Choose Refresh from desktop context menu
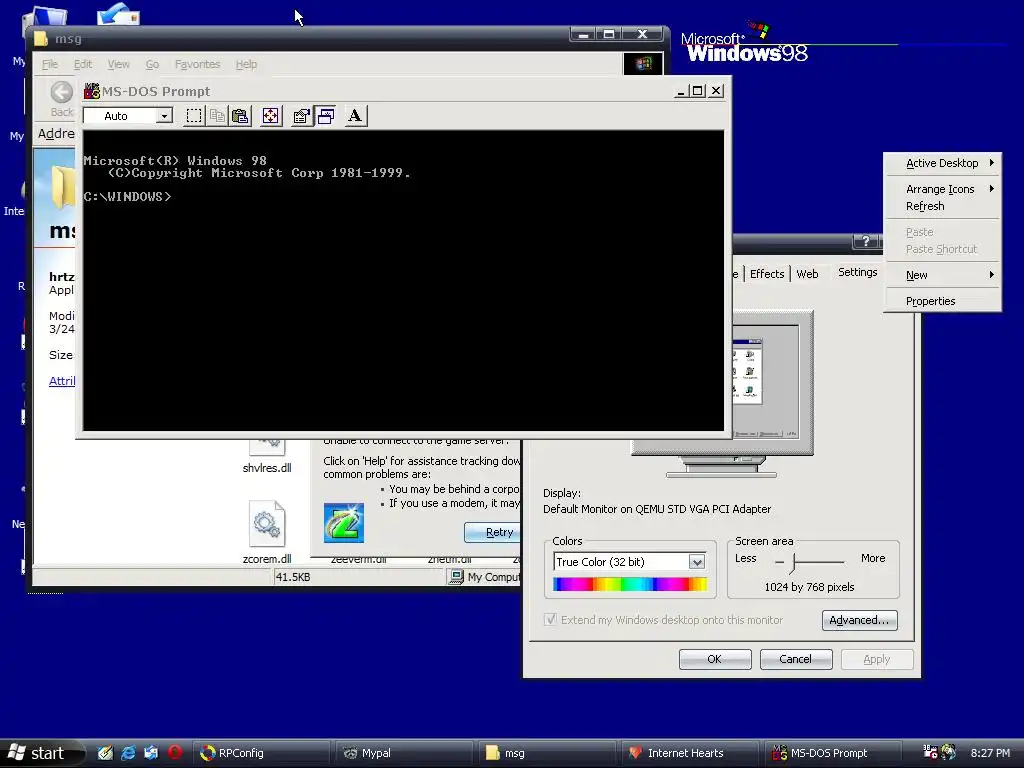The width and height of the screenshot is (1024, 768). pyautogui.click(x=942, y=206)
